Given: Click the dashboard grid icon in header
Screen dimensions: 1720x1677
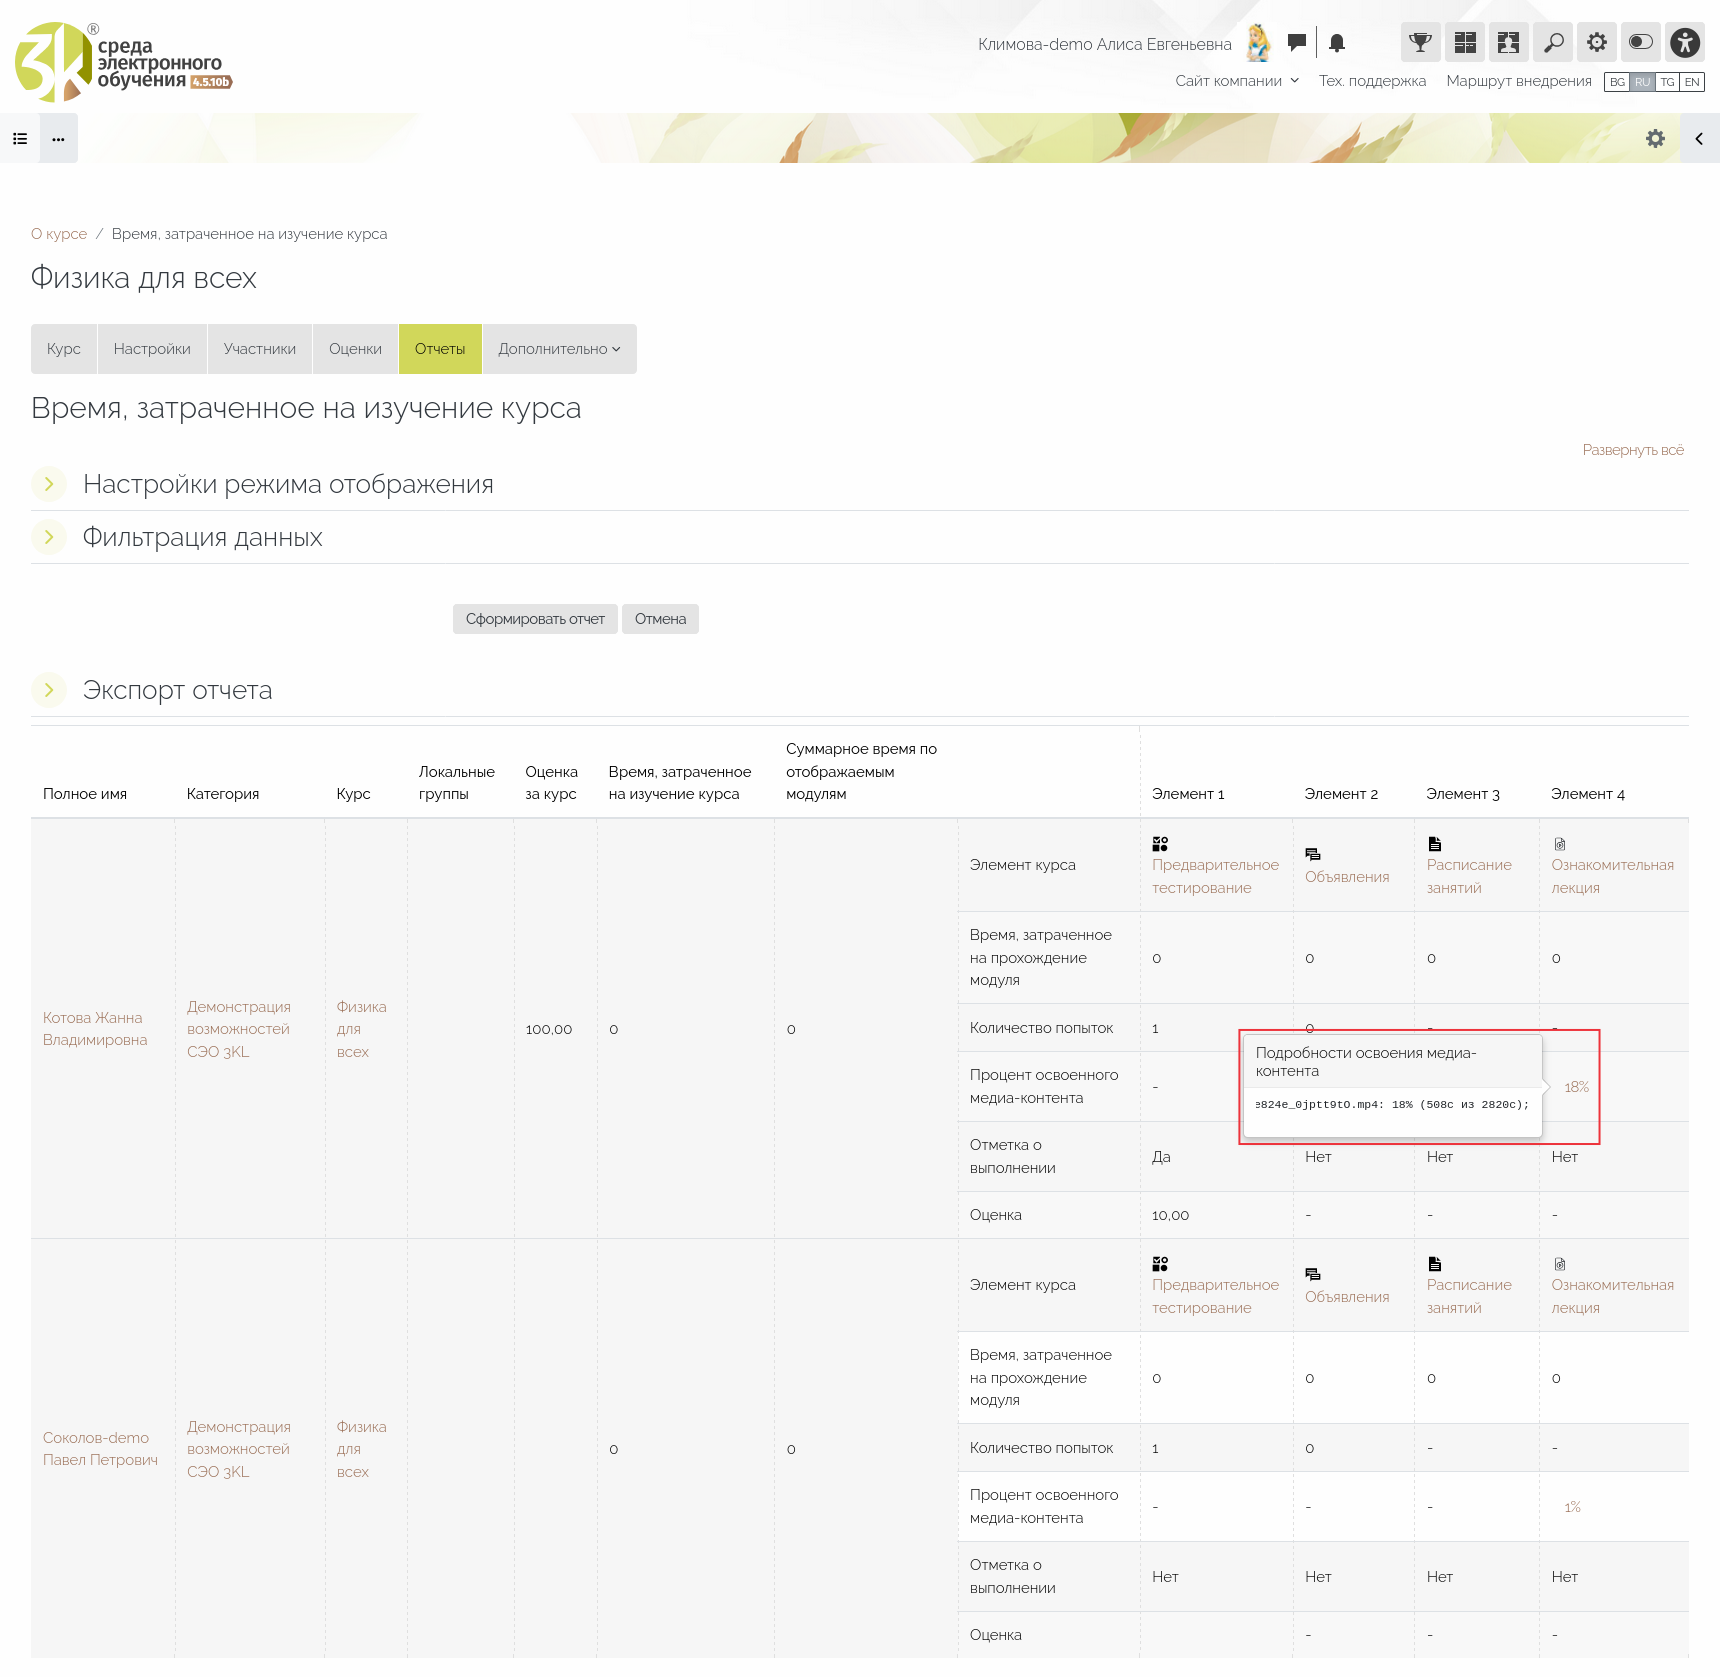Looking at the screenshot, I should (1464, 42).
